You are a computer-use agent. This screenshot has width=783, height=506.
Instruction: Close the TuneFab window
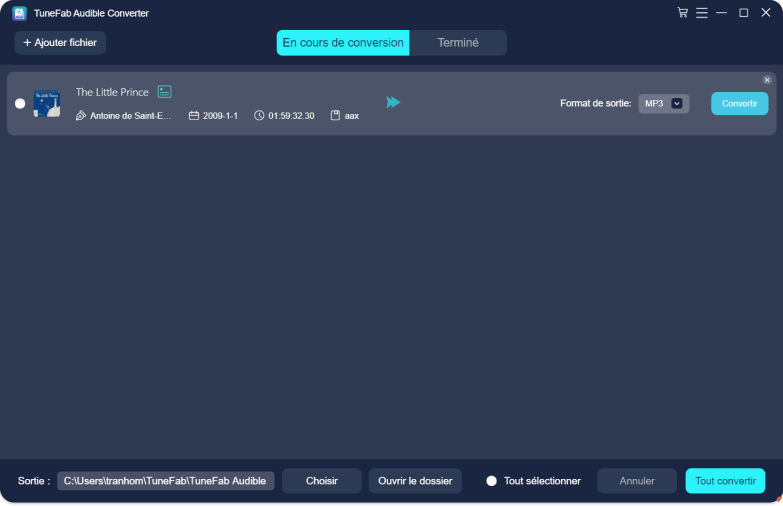coord(766,13)
